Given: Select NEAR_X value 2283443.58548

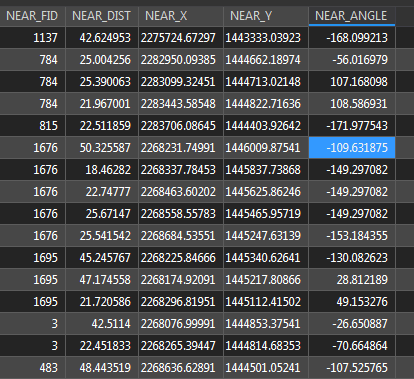Looking at the screenshot, I should pos(180,104).
